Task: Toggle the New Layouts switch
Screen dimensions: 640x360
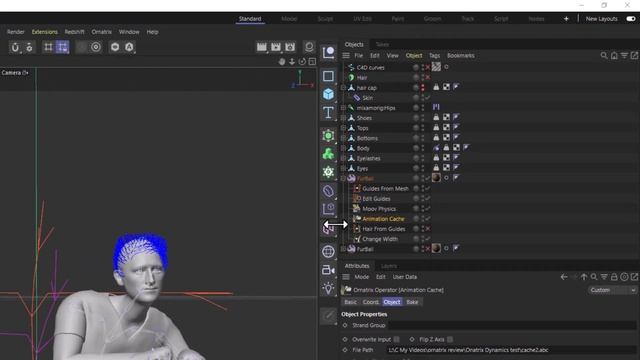Action: (631, 19)
